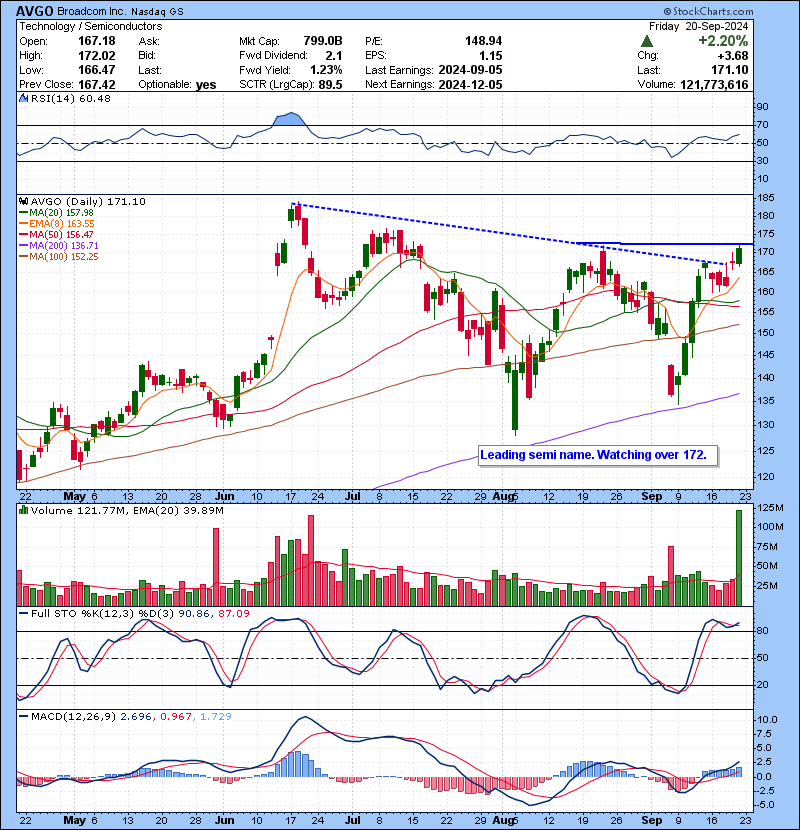Image resolution: width=800 pixels, height=830 pixels.
Task: Click the Sep label on the price chart date axis
Action: click(x=651, y=497)
